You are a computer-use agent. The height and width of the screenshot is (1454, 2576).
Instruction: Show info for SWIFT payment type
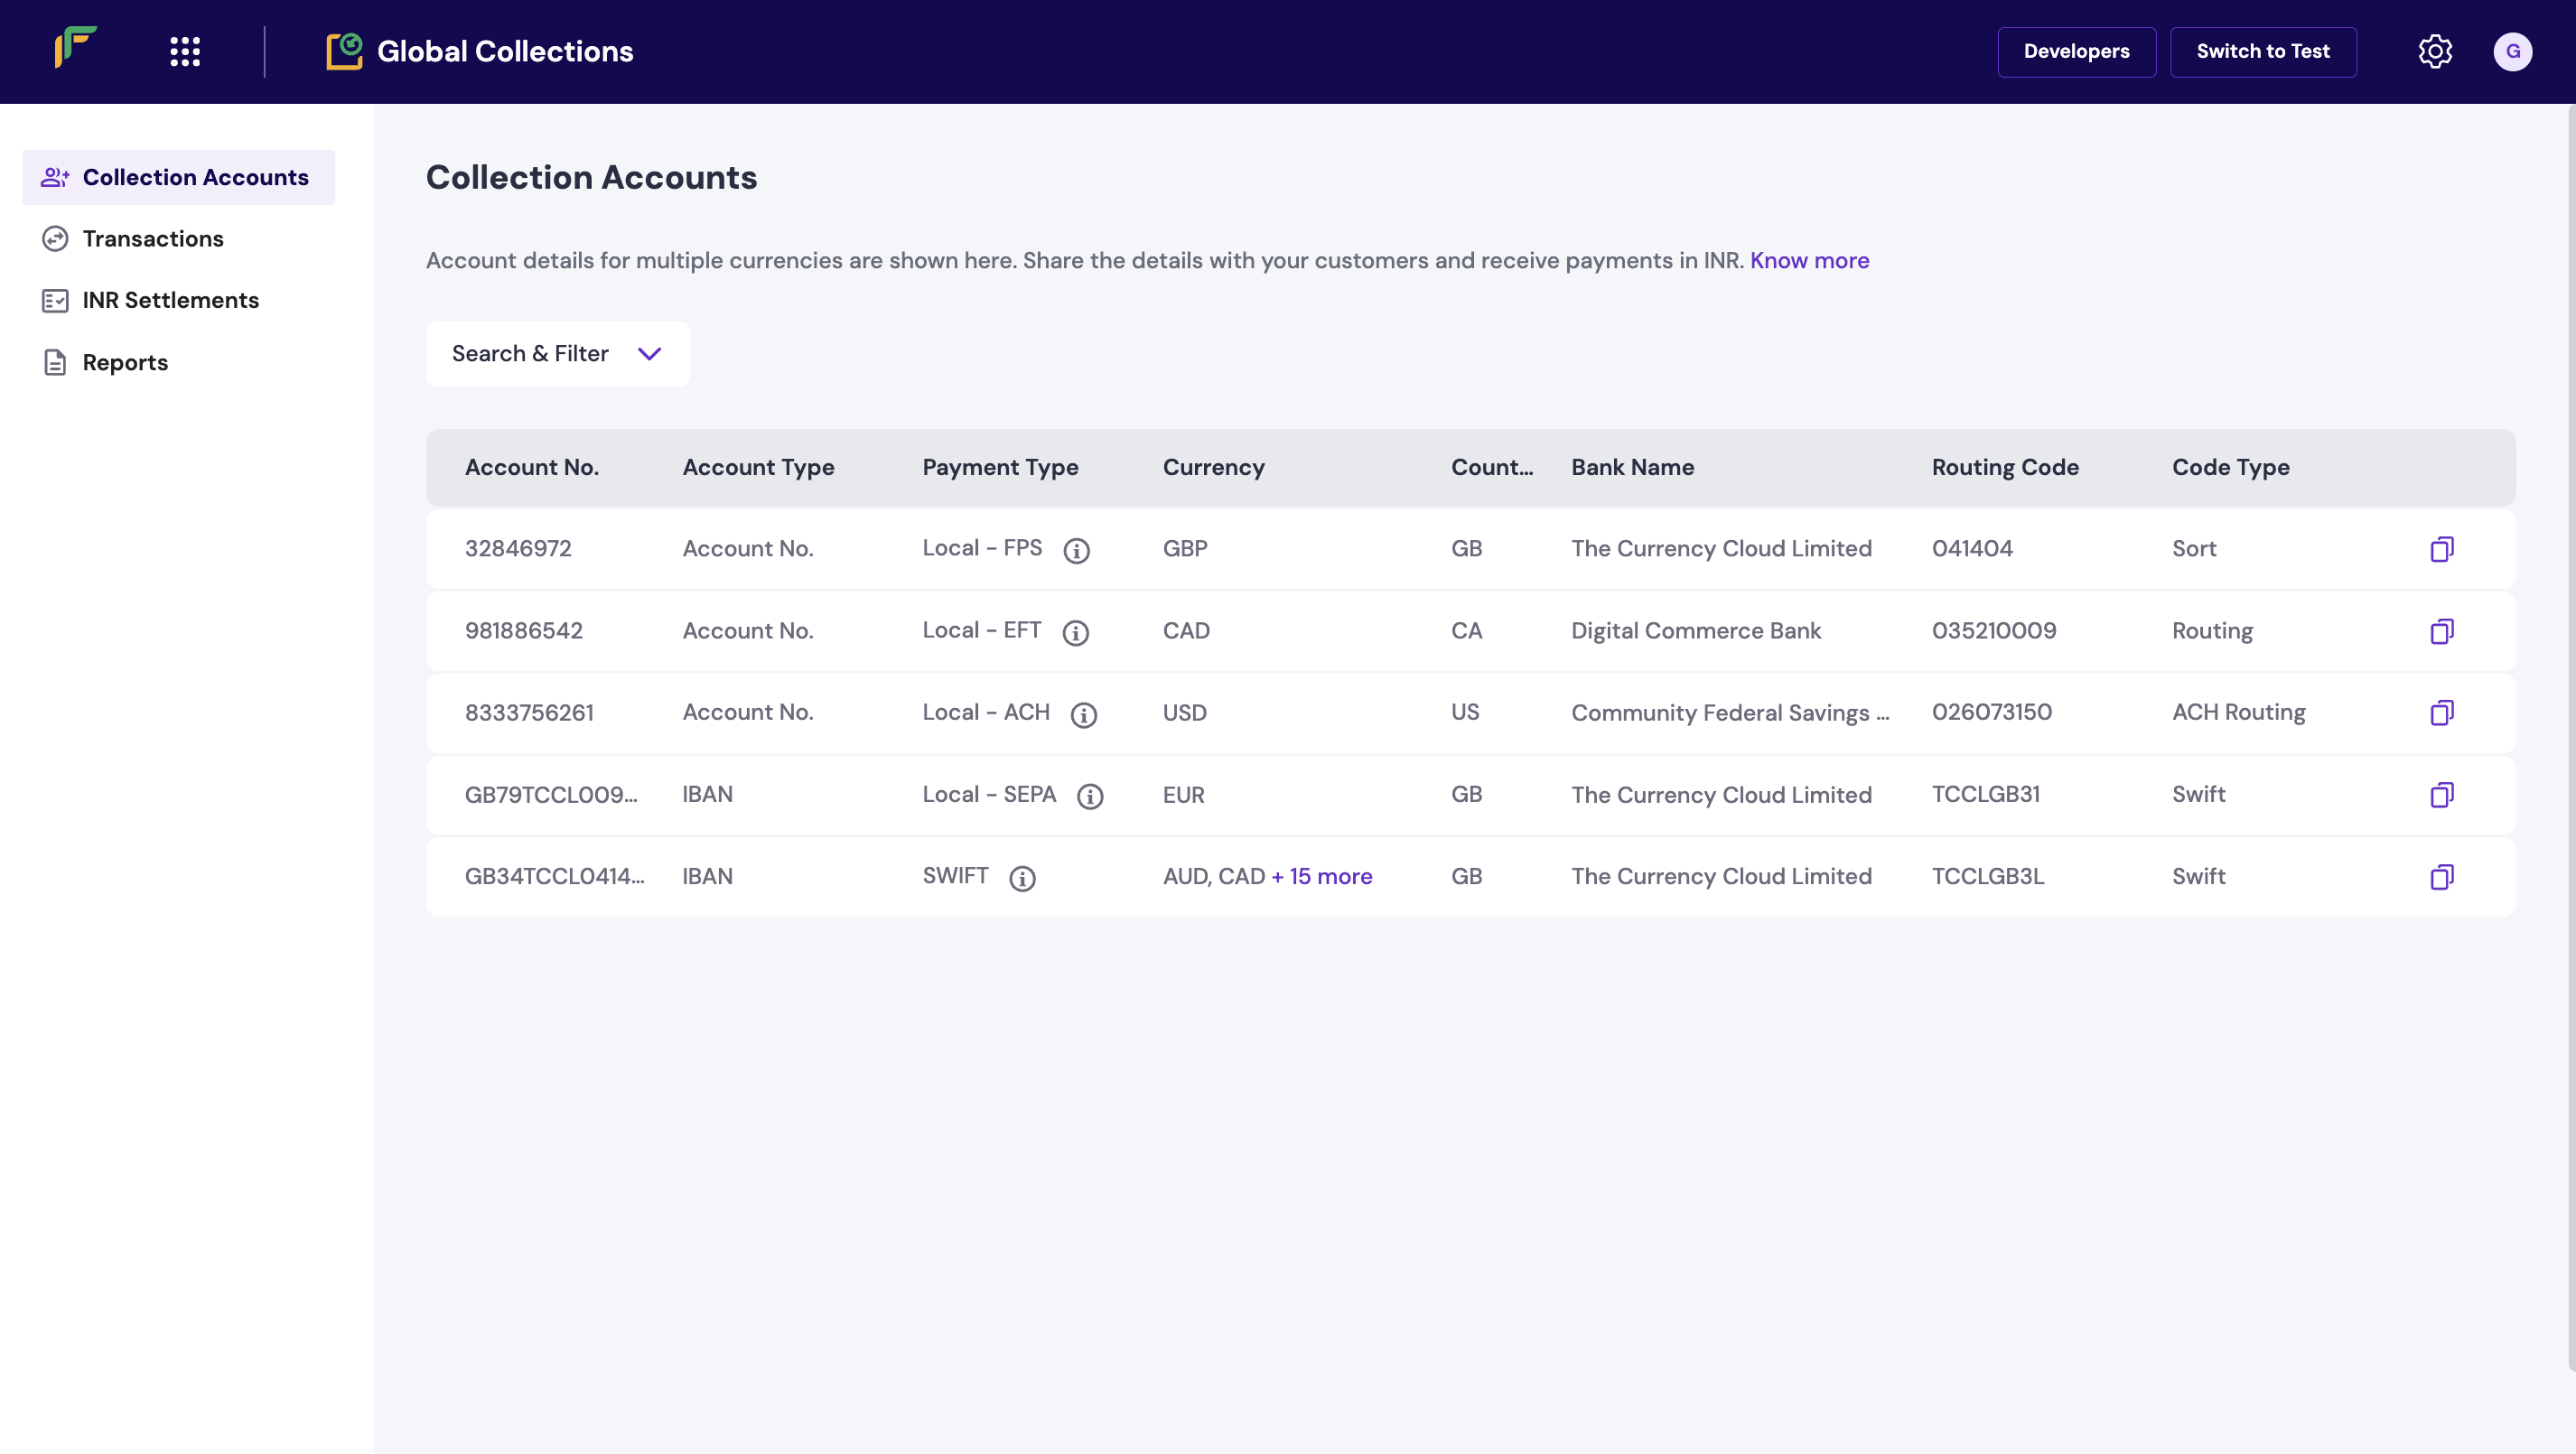(x=1021, y=878)
